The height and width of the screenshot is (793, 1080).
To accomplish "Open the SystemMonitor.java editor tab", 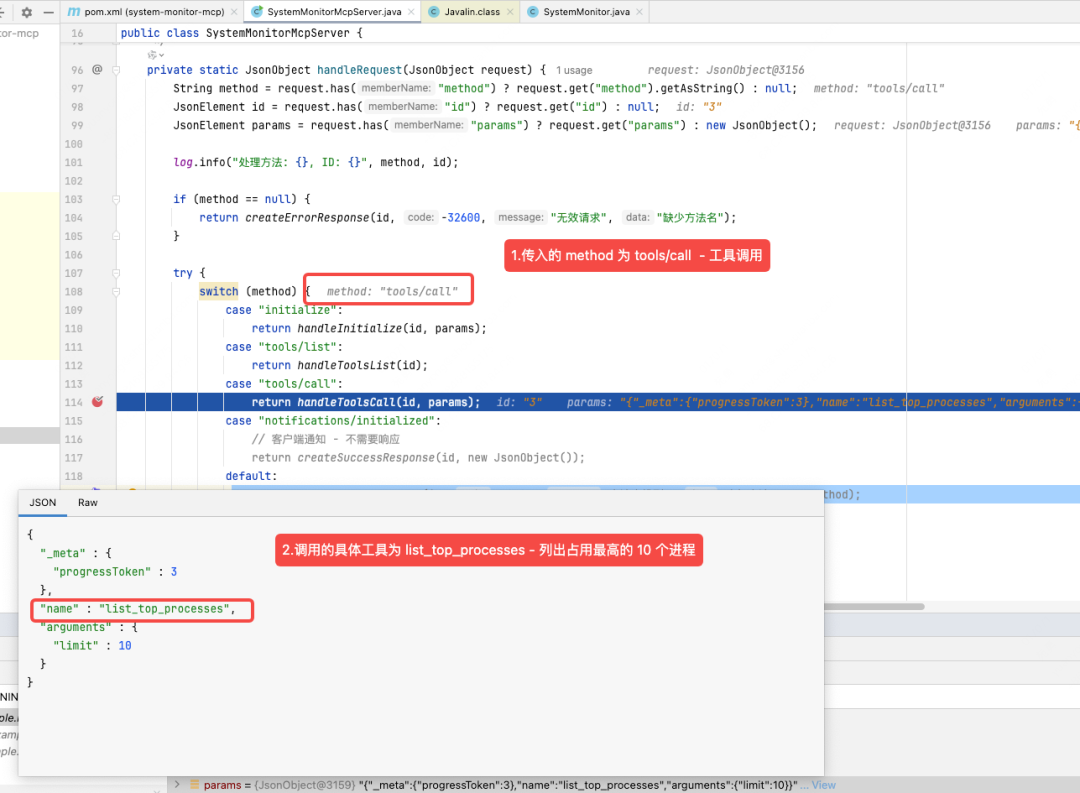I will pyautogui.click(x=585, y=12).
